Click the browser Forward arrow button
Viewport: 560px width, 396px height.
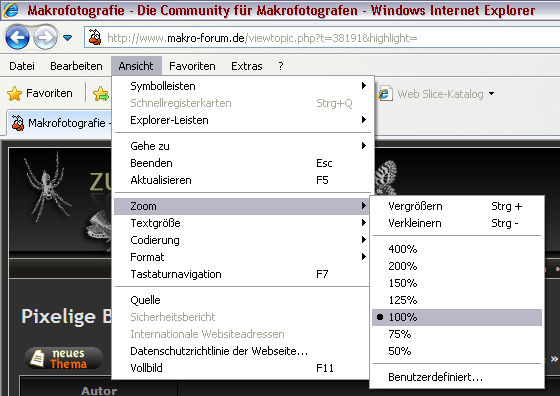pos(45,37)
